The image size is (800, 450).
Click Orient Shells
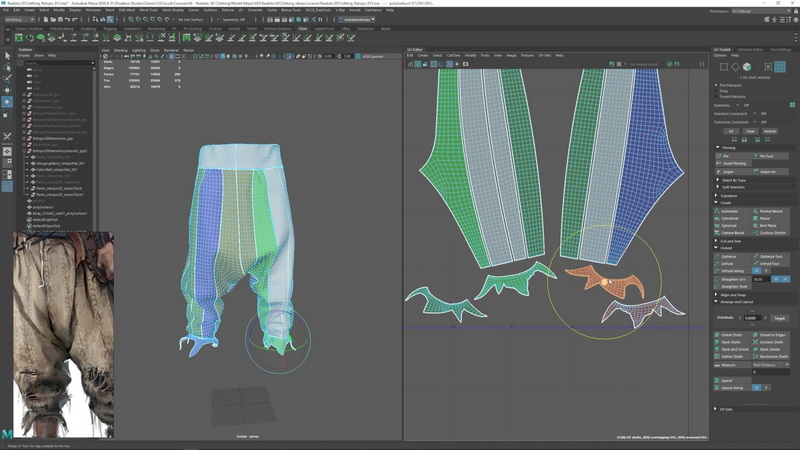click(x=733, y=335)
